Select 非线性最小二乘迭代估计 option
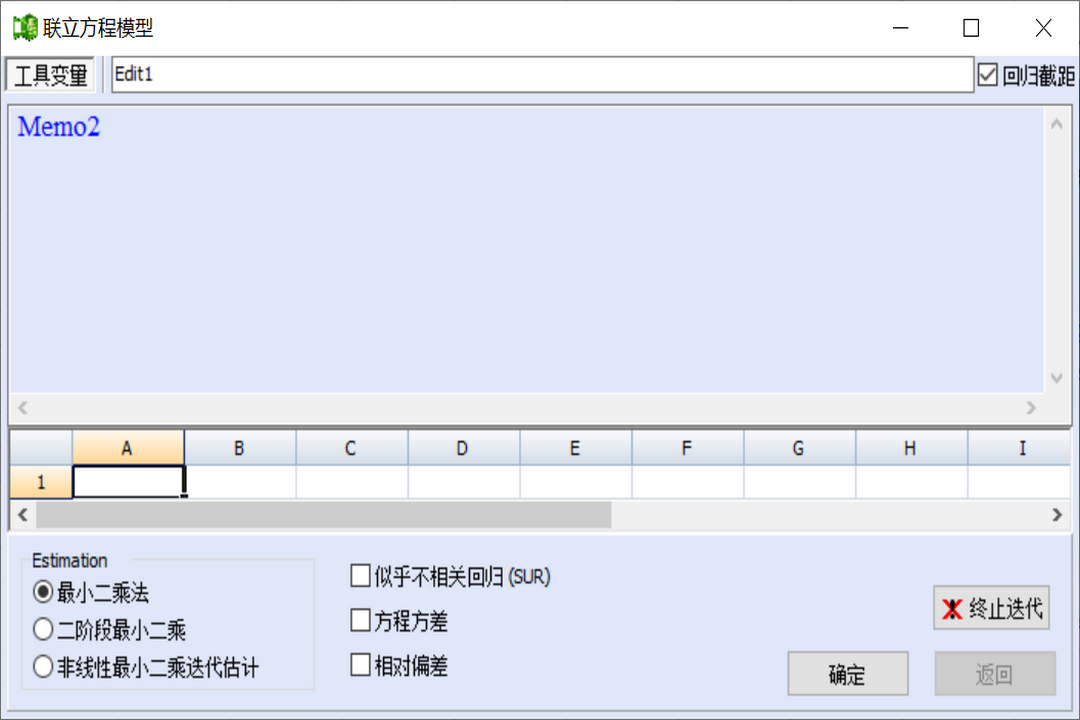Screen dimensions: 1080x720 point(41,666)
